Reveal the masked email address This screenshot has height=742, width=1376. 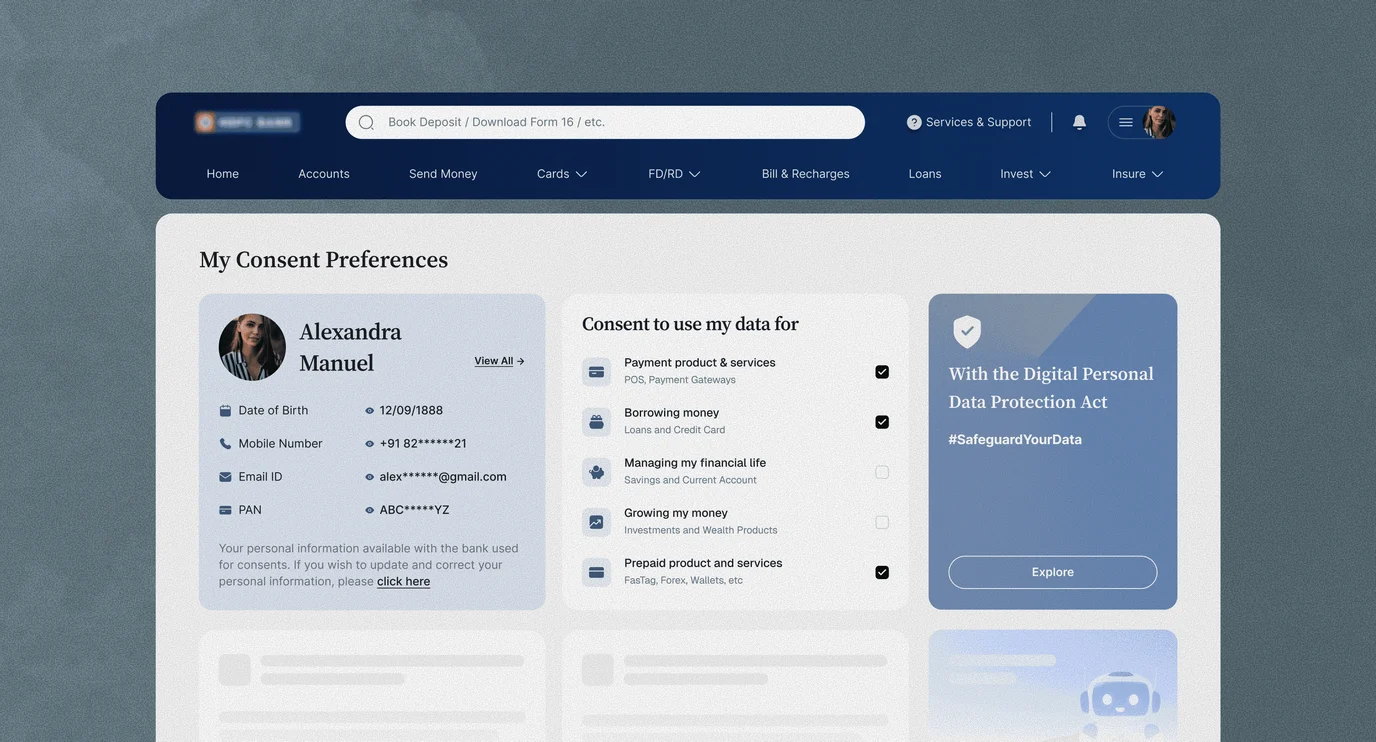(x=369, y=477)
